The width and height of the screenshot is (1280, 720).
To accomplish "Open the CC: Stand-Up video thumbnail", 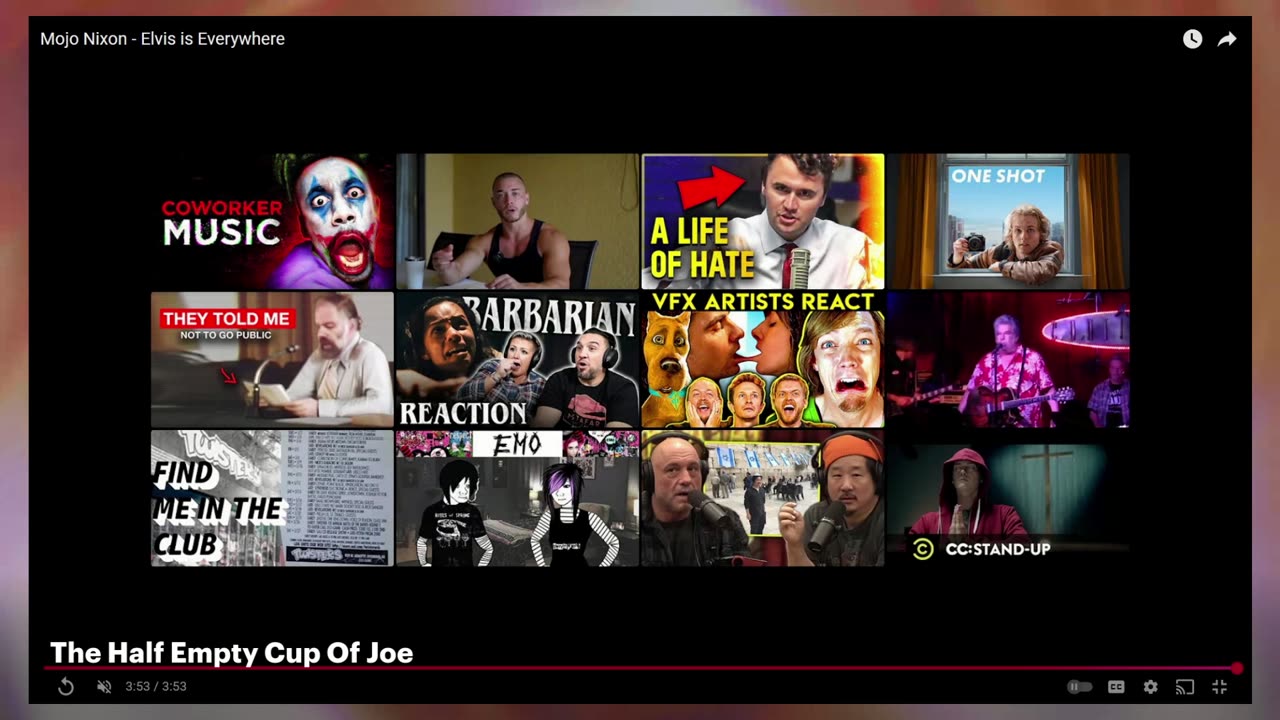I will click(x=1008, y=498).
